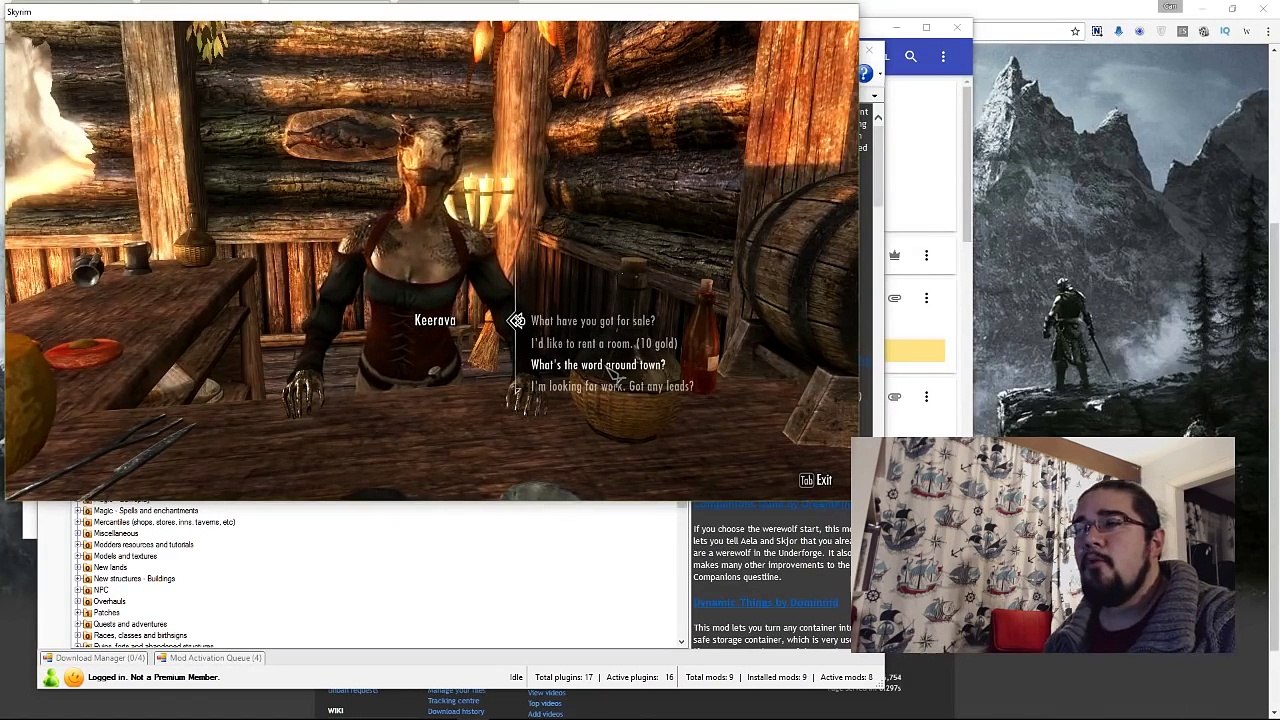
Task: Choose 'I'd like to rent a room' option
Action: tap(604, 343)
